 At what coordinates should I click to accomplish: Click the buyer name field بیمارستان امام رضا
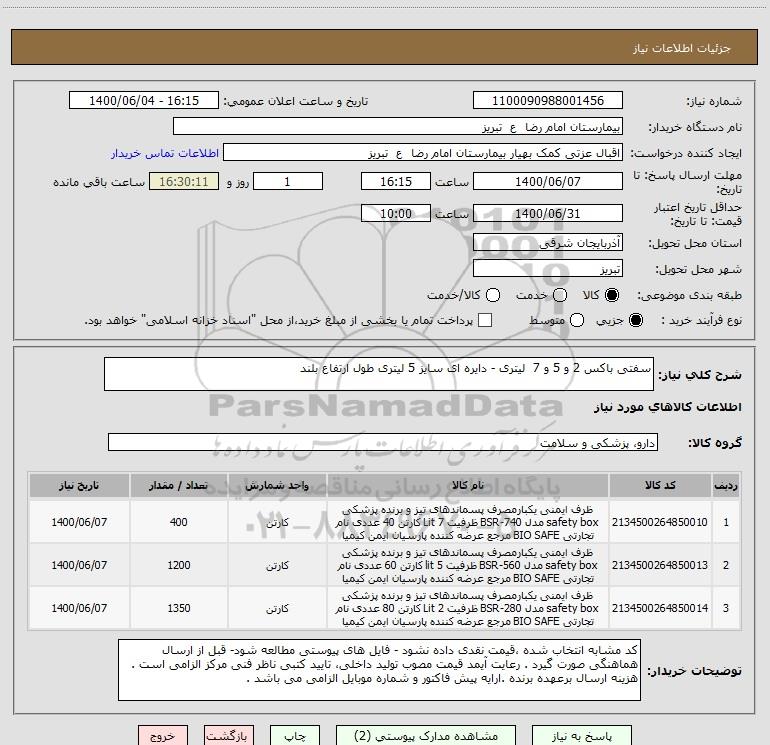point(398,127)
